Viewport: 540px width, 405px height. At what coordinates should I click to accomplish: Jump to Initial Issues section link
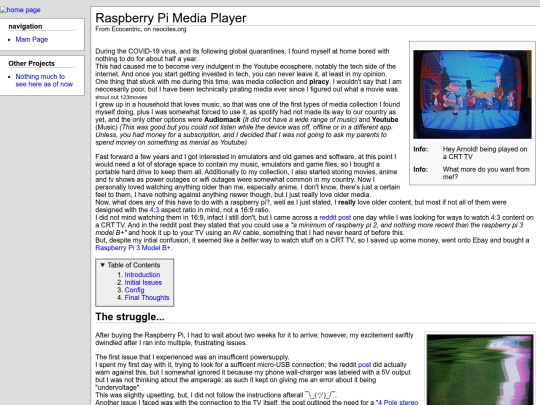[x=143, y=282]
